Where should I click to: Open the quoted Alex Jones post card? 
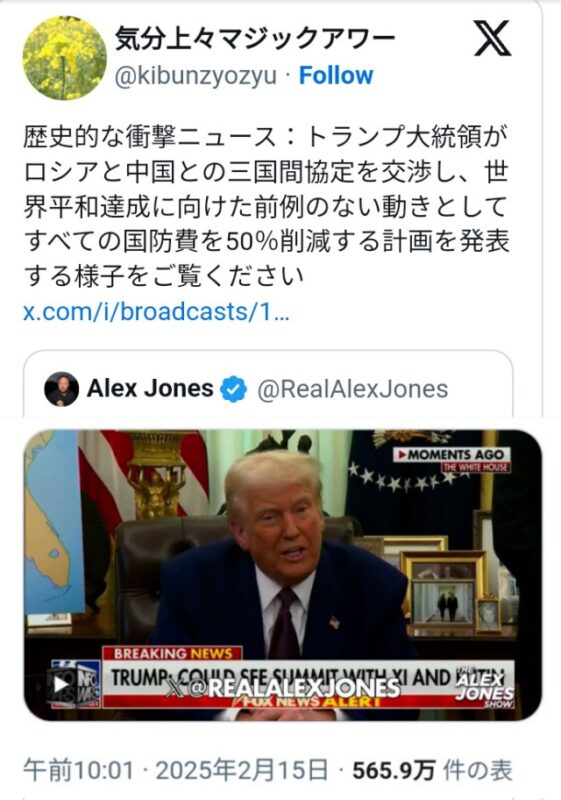(268, 384)
